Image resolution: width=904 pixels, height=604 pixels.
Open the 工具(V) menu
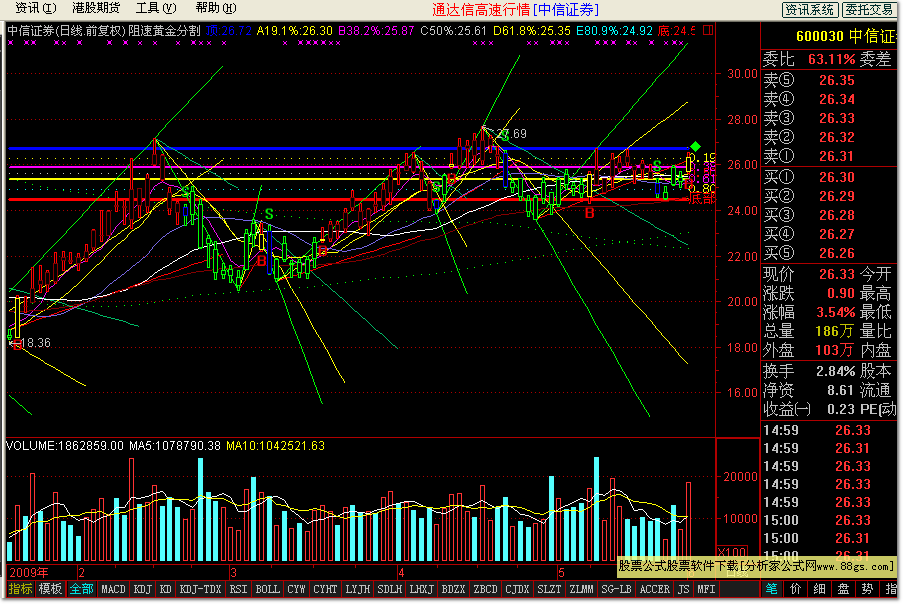pos(156,8)
